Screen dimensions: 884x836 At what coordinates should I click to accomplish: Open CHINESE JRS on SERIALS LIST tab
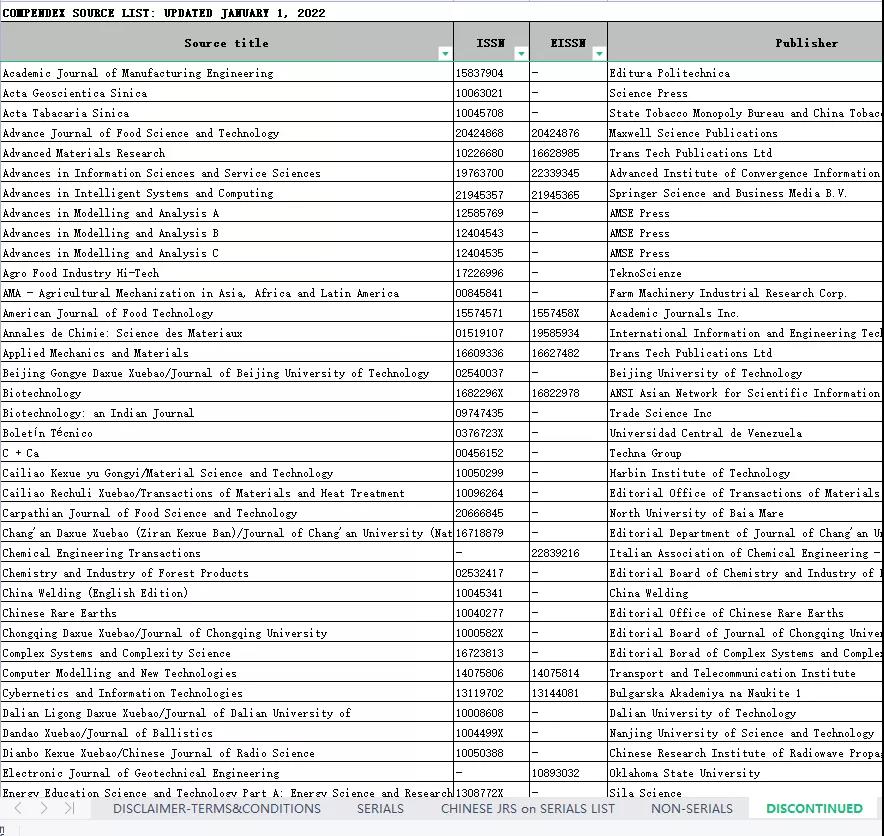pos(528,808)
